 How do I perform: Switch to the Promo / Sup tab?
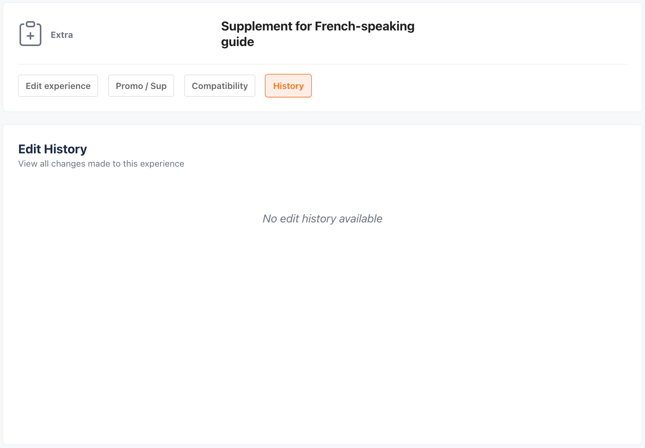coord(141,86)
